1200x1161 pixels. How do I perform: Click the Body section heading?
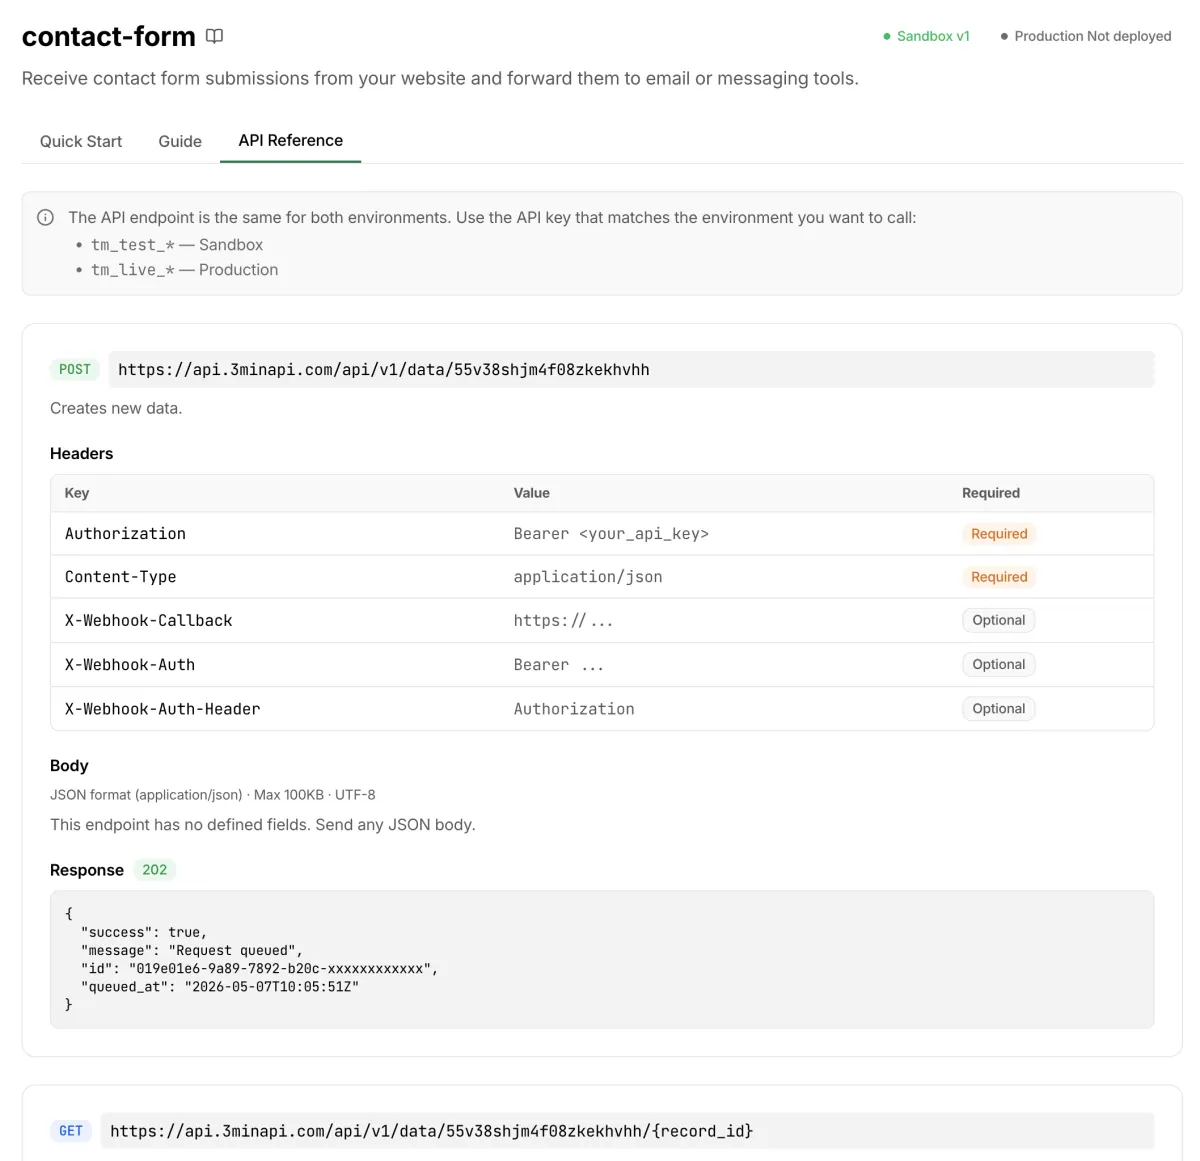coord(69,765)
